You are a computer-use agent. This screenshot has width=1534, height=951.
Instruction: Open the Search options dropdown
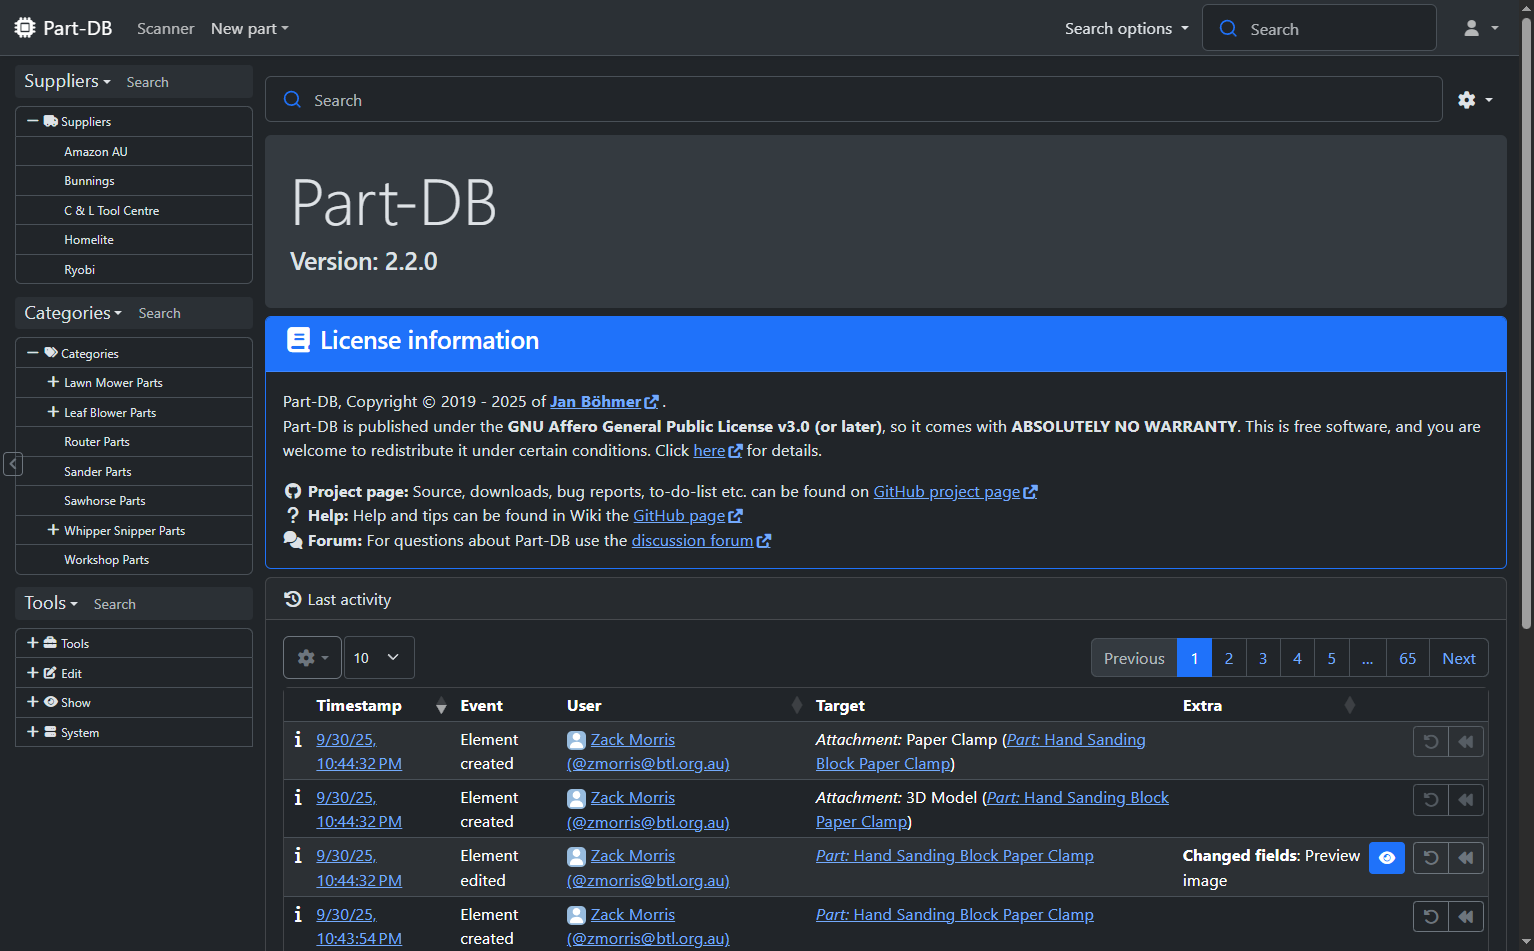pyautogui.click(x=1127, y=29)
